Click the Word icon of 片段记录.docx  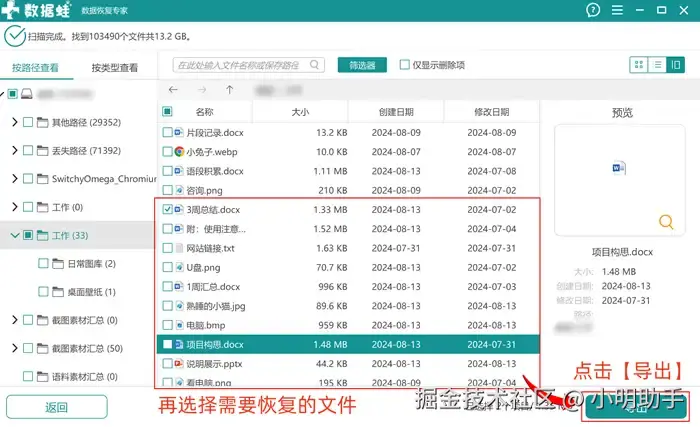point(179,132)
